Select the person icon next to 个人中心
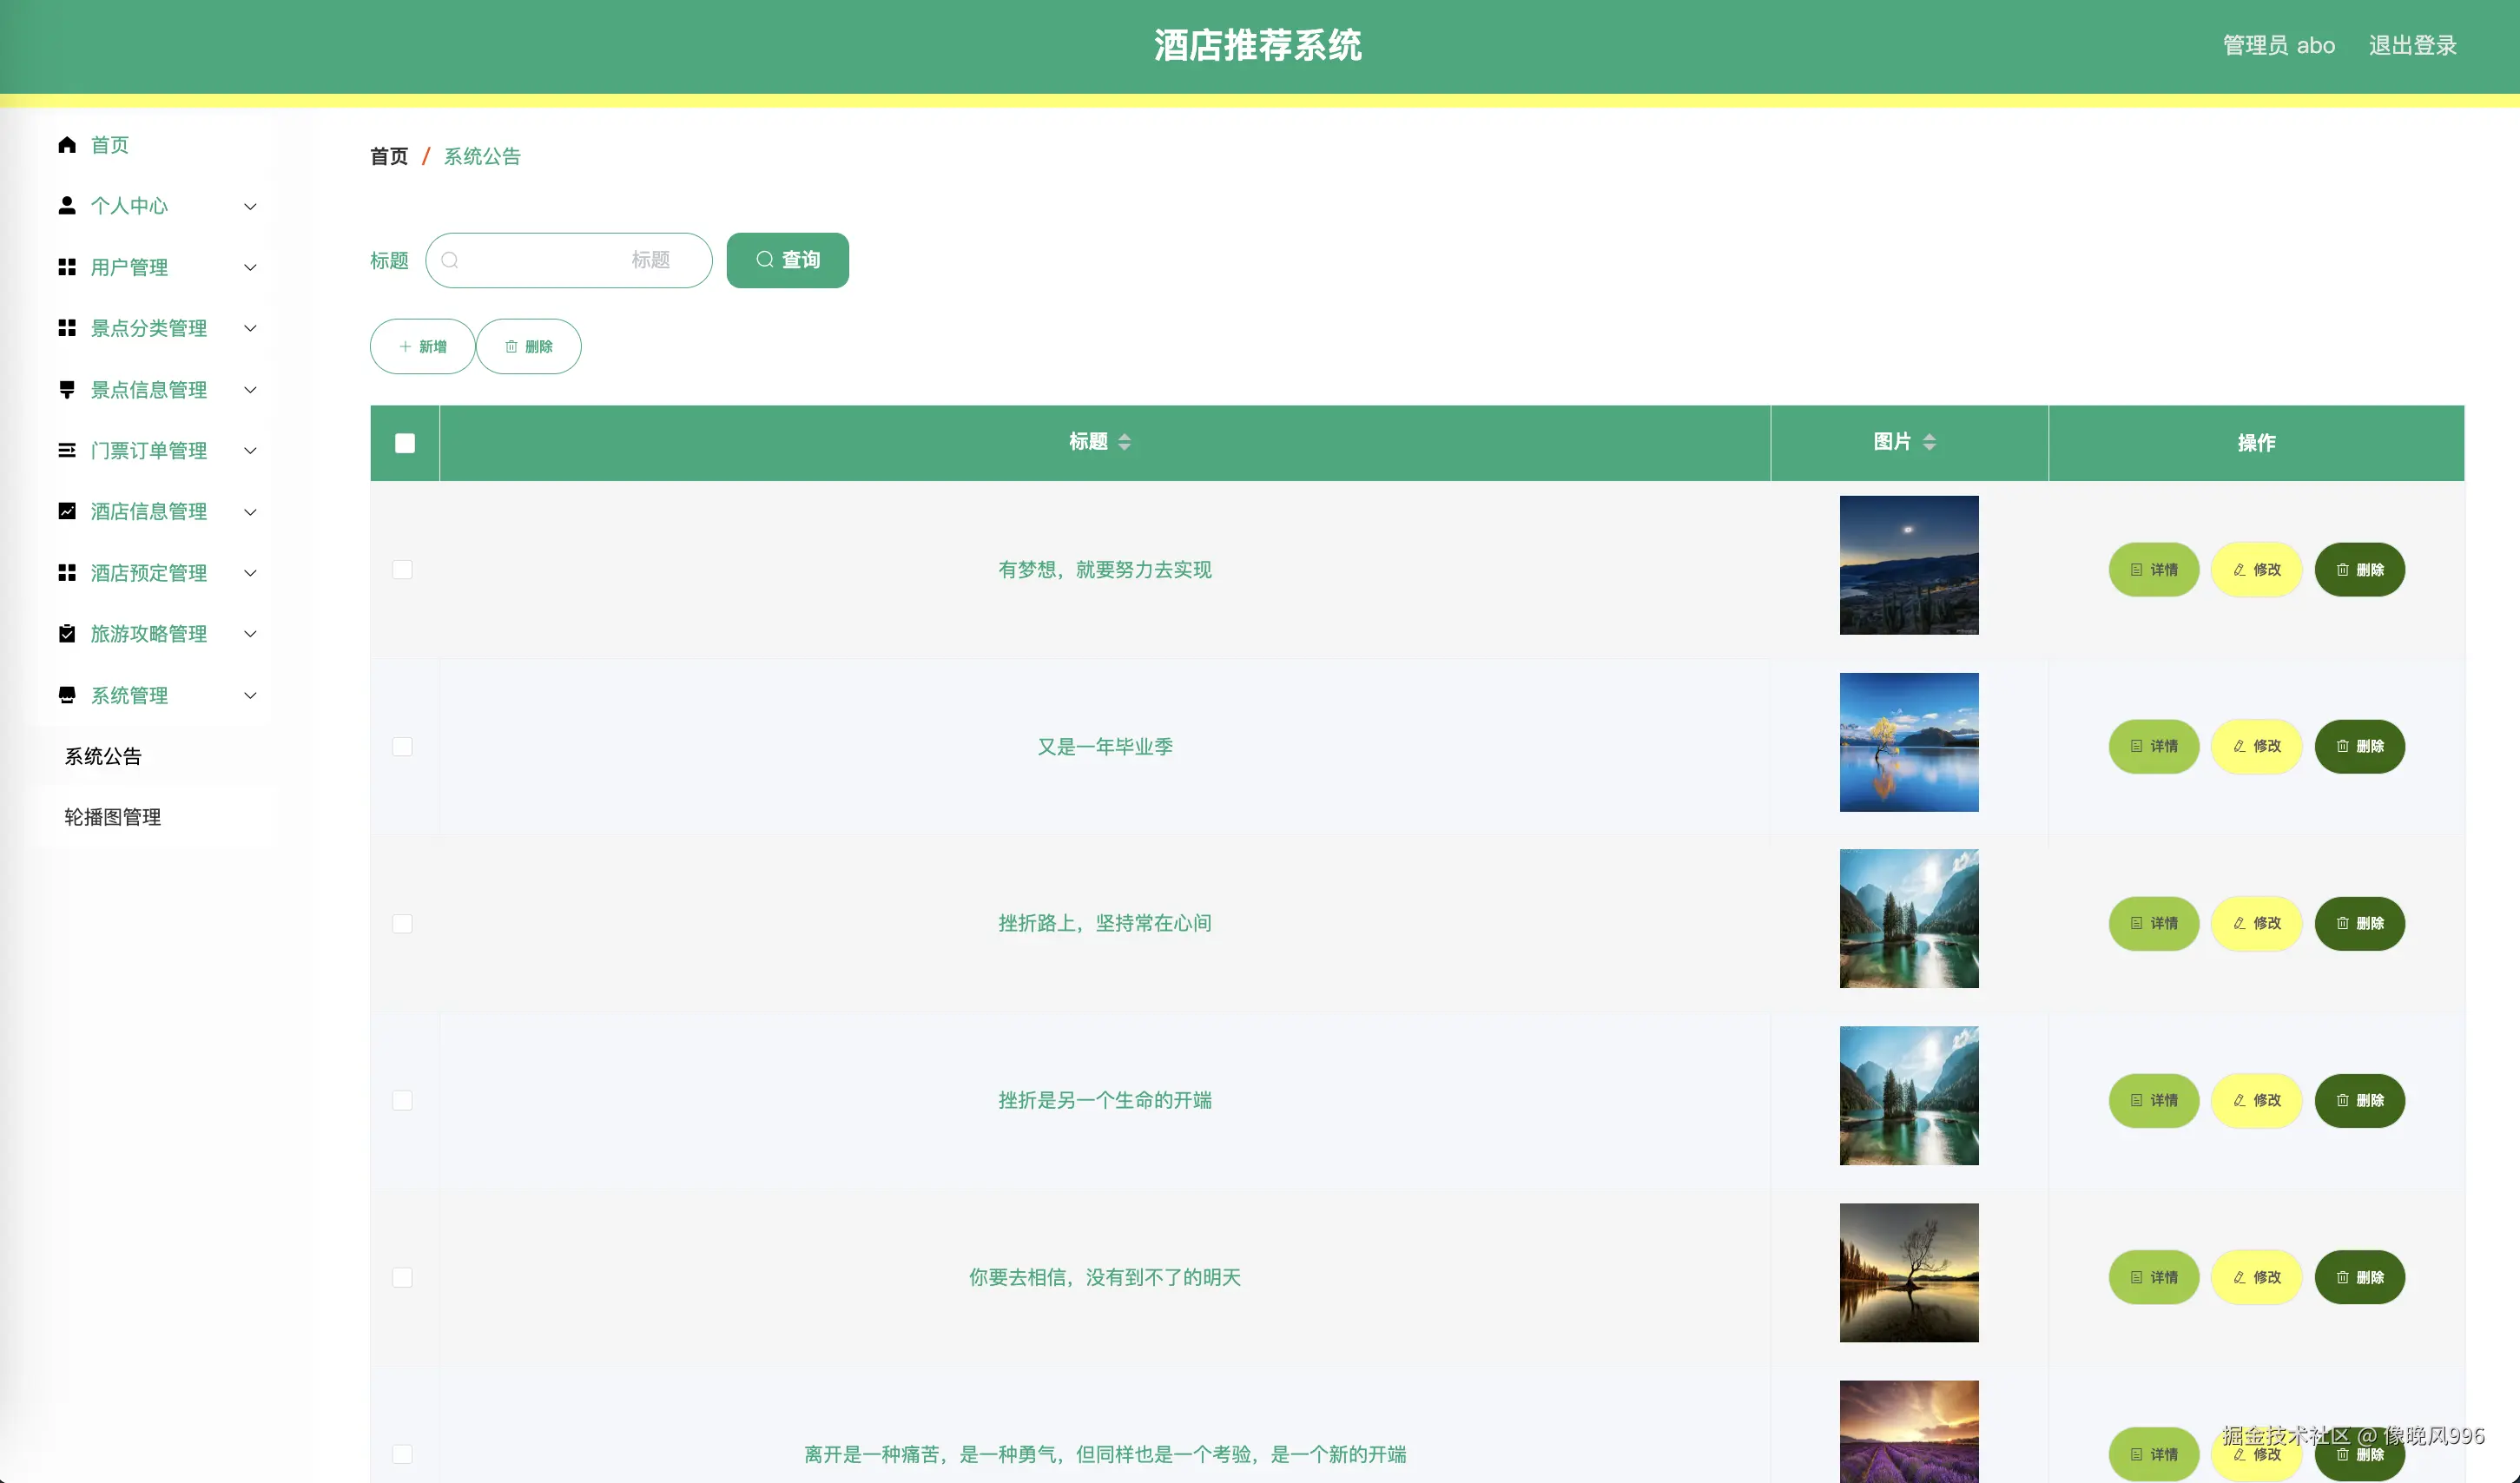 [67, 205]
